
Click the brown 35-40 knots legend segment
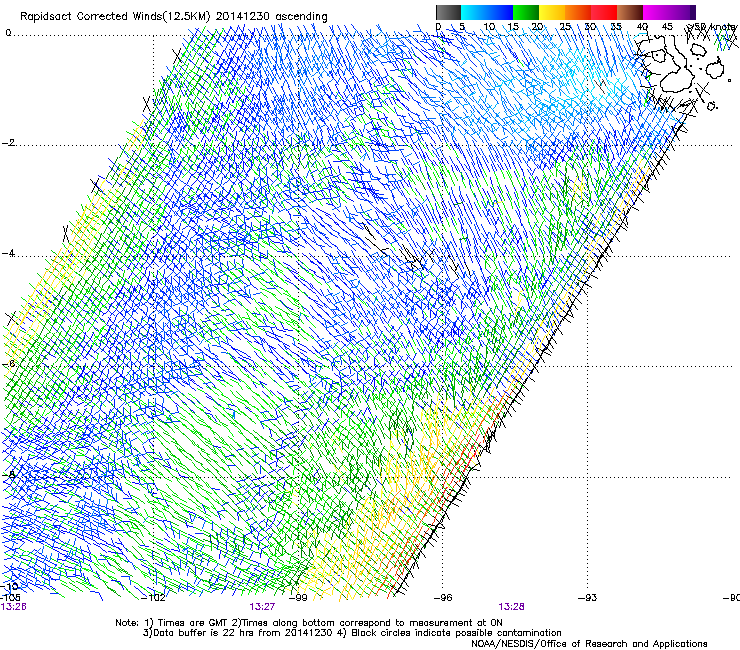[x=630, y=12]
